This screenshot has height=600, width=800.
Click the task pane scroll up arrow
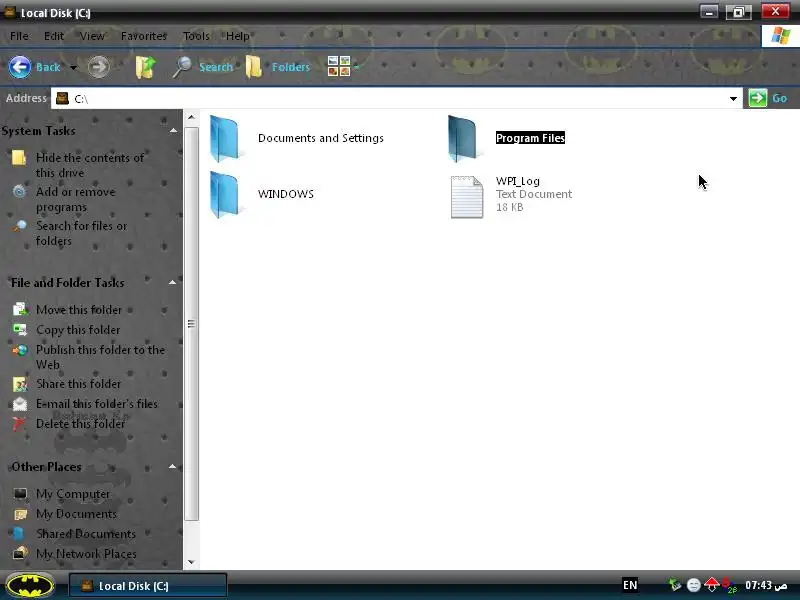(x=191, y=117)
